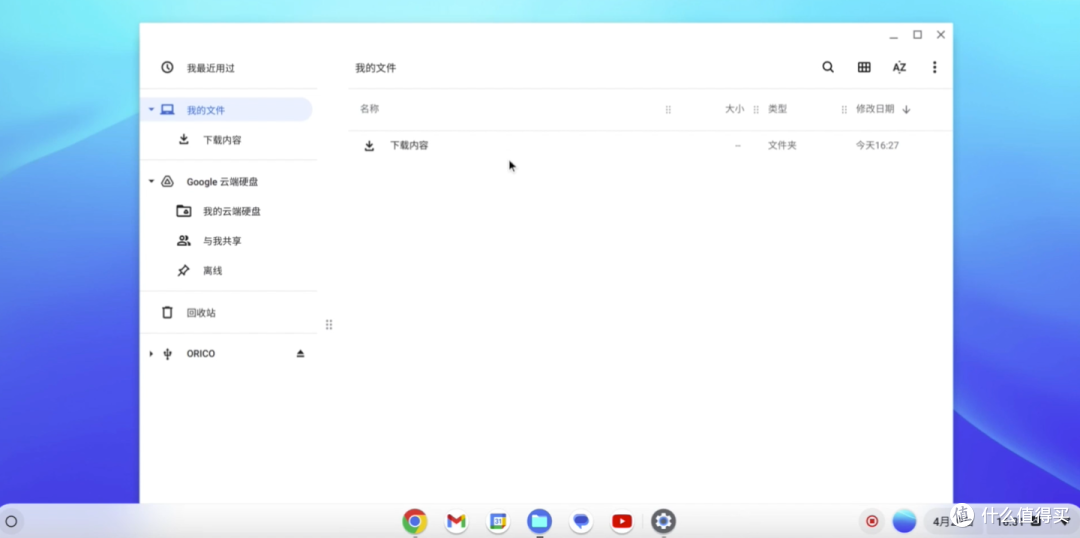The width and height of the screenshot is (1080, 538).
Task: Open Gmail from the shelf
Action: pyautogui.click(x=456, y=521)
